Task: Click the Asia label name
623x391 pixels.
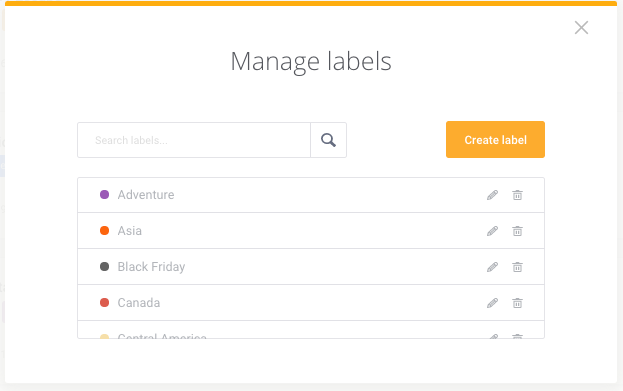Action: point(130,231)
